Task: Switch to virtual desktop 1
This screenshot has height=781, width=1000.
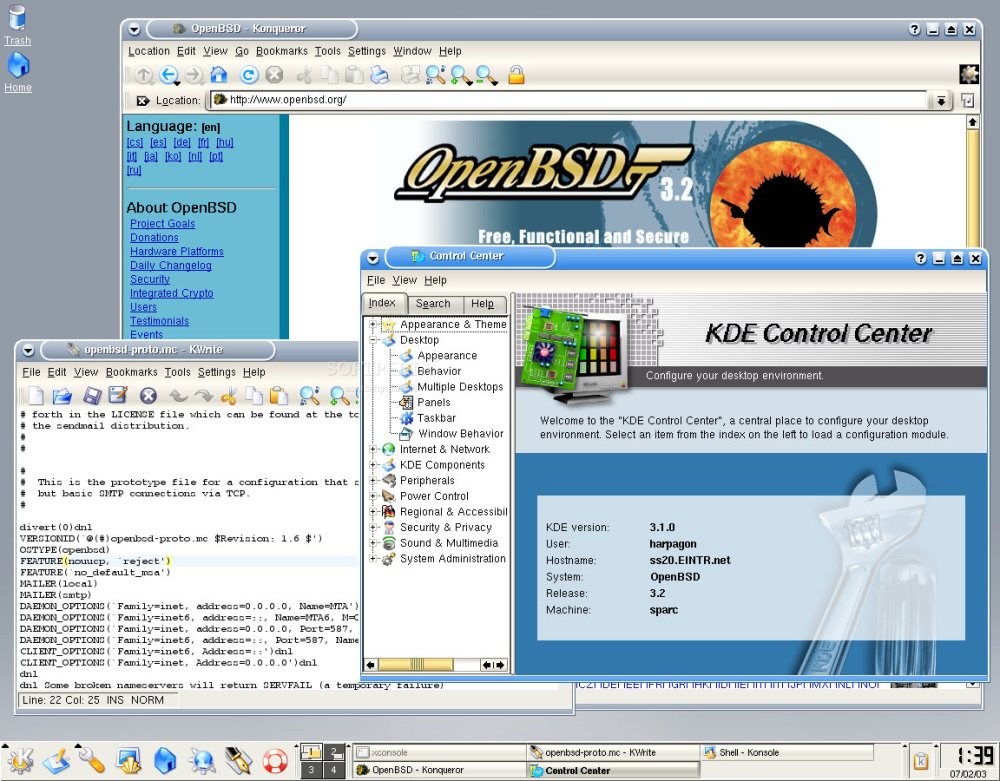Action: [311, 752]
